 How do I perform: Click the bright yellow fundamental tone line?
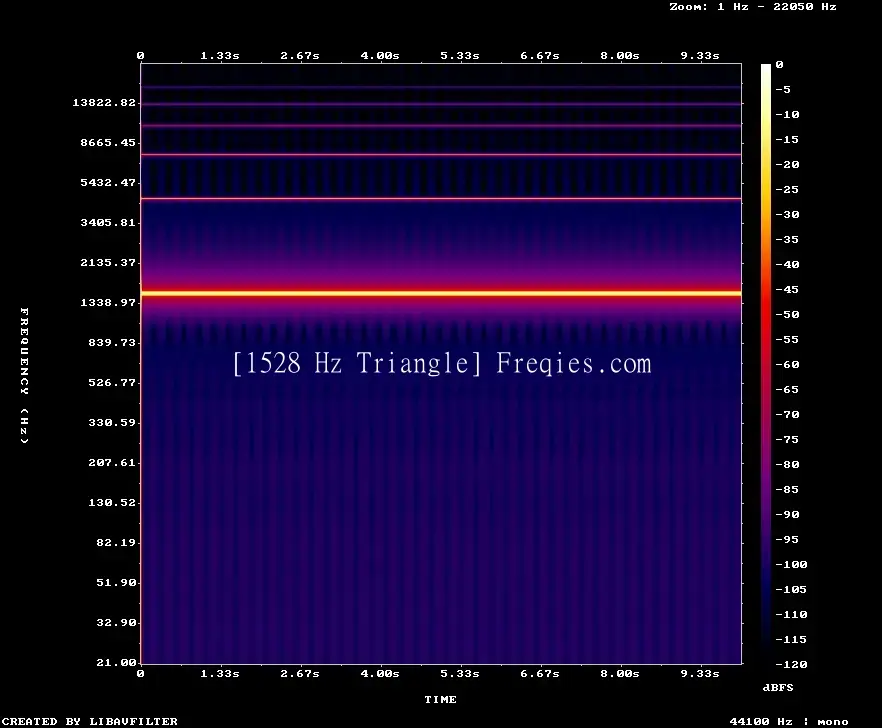pyautogui.click(x=441, y=293)
